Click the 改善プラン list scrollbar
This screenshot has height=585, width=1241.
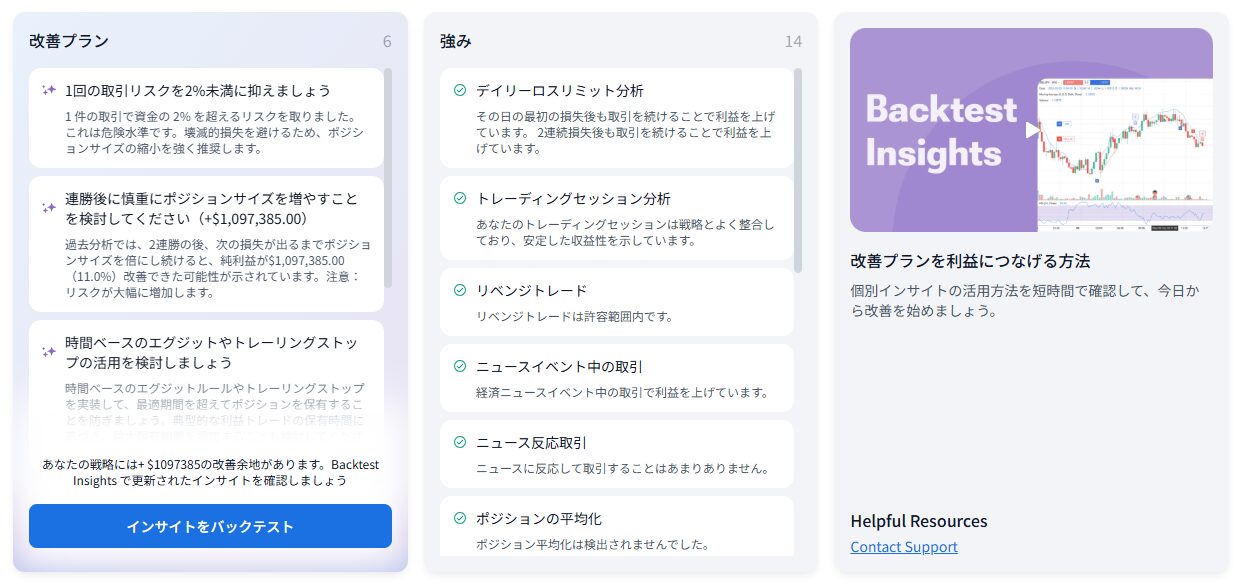388,178
